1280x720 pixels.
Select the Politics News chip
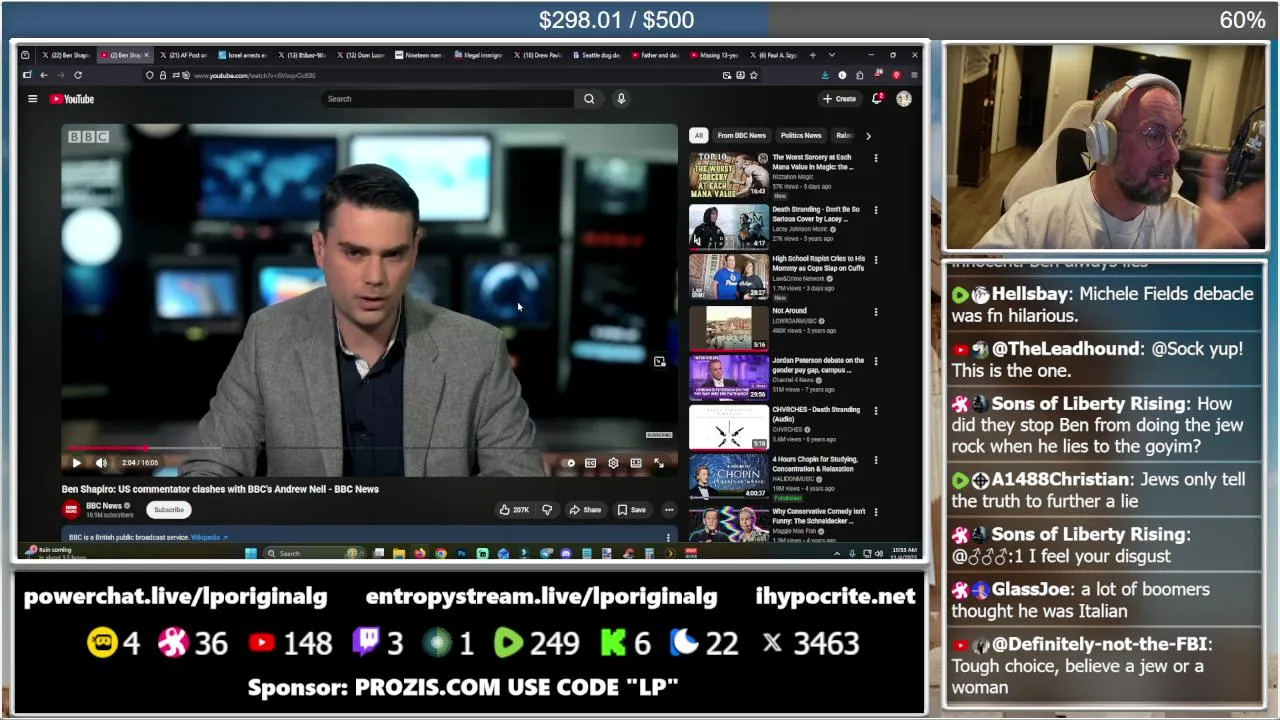[x=801, y=135]
